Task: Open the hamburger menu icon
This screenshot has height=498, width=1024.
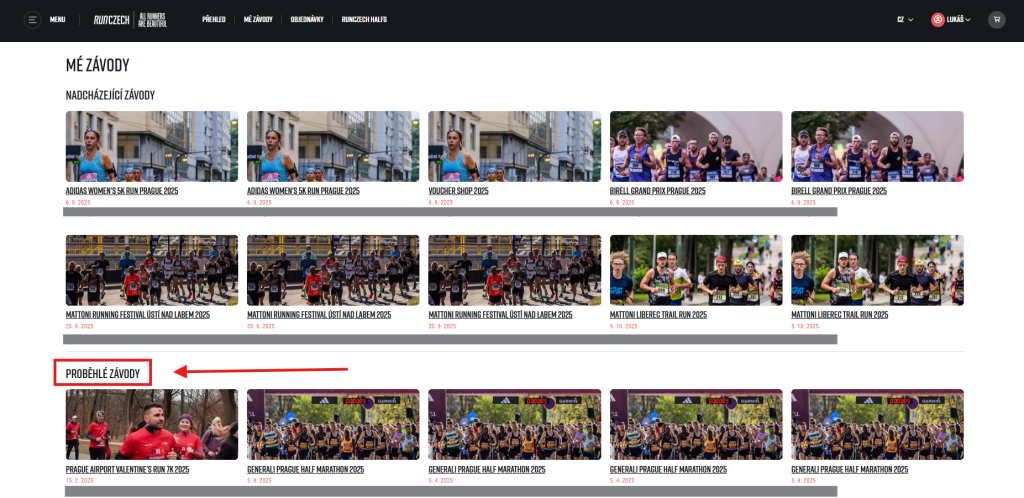Action: (32, 20)
